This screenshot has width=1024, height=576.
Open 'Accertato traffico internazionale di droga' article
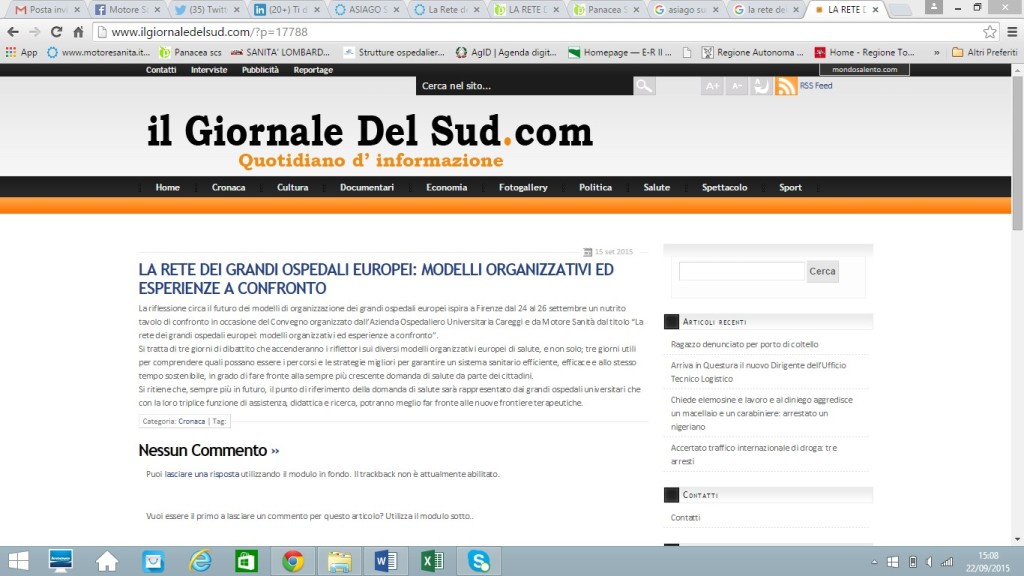754,455
